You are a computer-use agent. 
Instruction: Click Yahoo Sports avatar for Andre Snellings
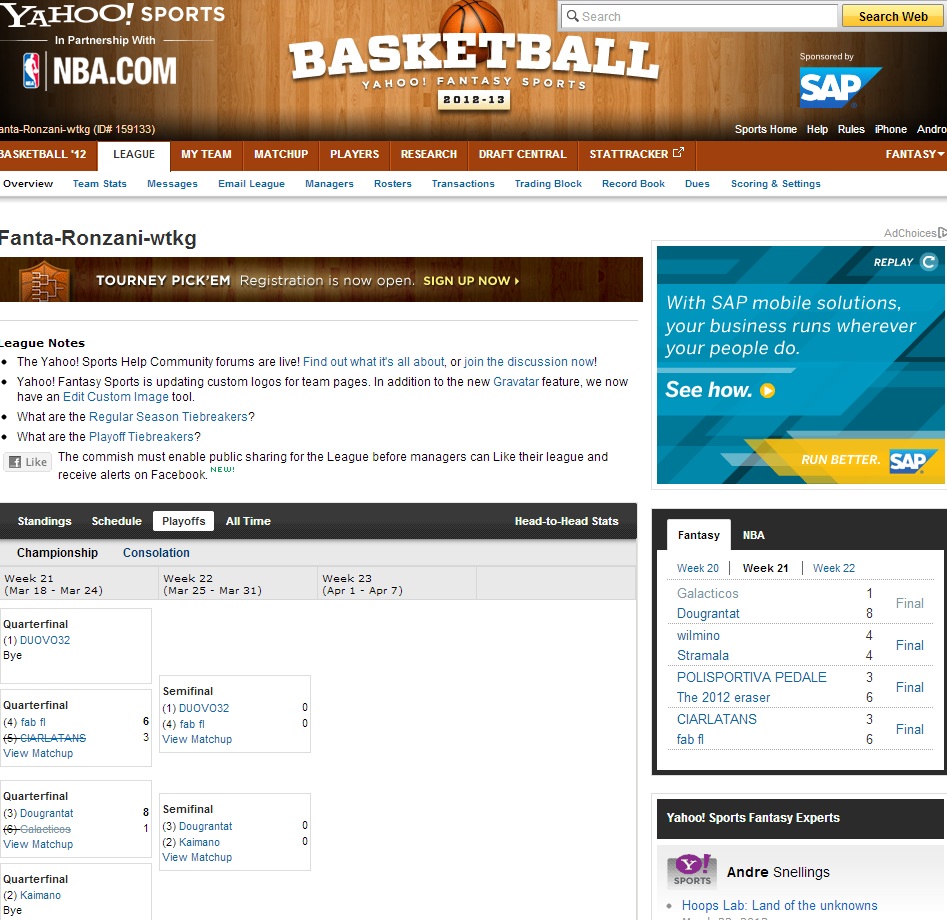[692, 871]
